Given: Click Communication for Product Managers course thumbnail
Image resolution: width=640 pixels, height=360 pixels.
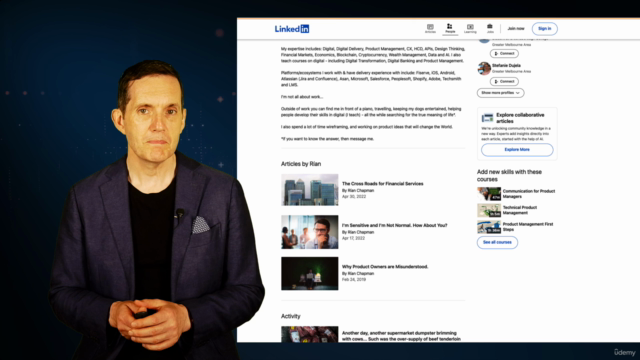Looking at the screenshot, I should click(489, 194).
